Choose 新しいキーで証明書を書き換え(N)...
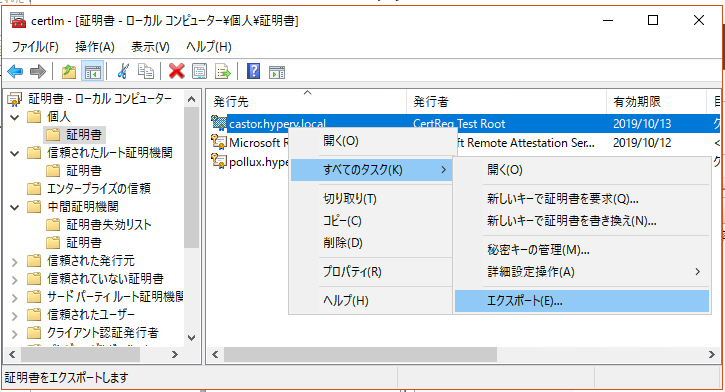The width and height of the screenshot is (725, 392). point(582,220)
